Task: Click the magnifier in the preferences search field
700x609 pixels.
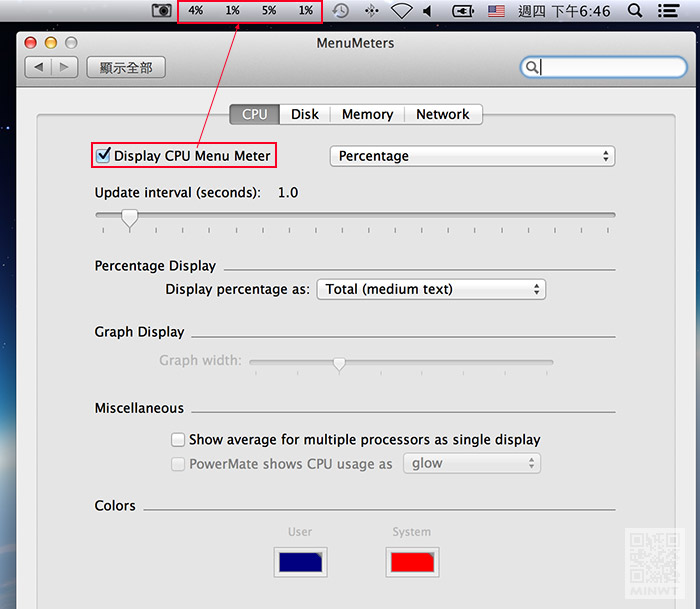Action: [x=531, y=67]
